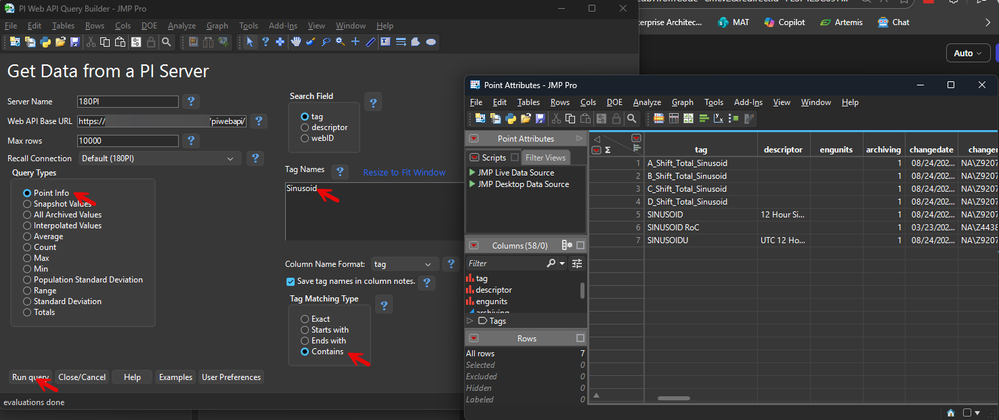The image size is (999, 420).
Task: Open Scripts red triangle menu
Action: pos(473,157)
